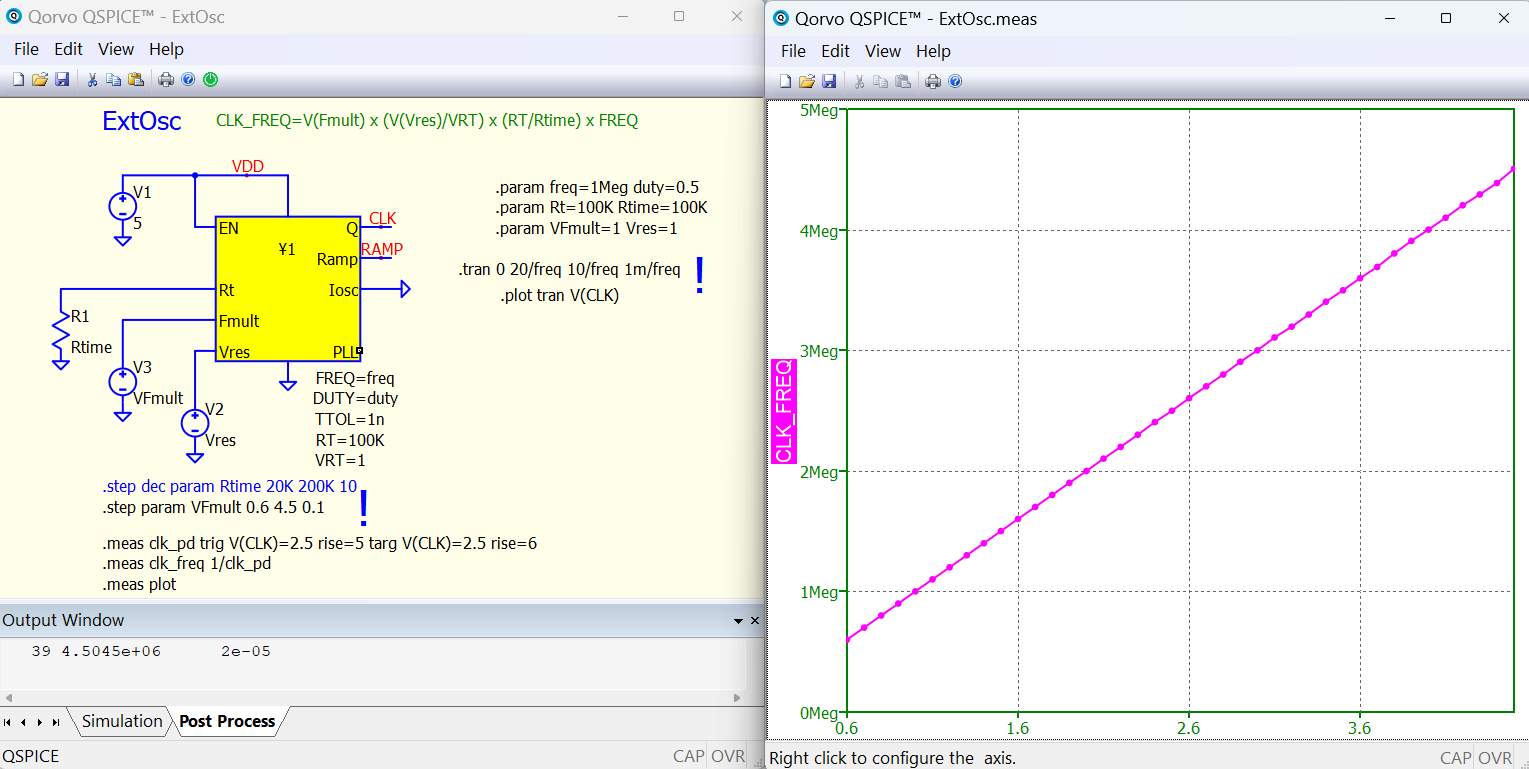Click Cut scissors icon in ExtOsc.meas toolbar
Screen dimensions: 1529x769
860,82
